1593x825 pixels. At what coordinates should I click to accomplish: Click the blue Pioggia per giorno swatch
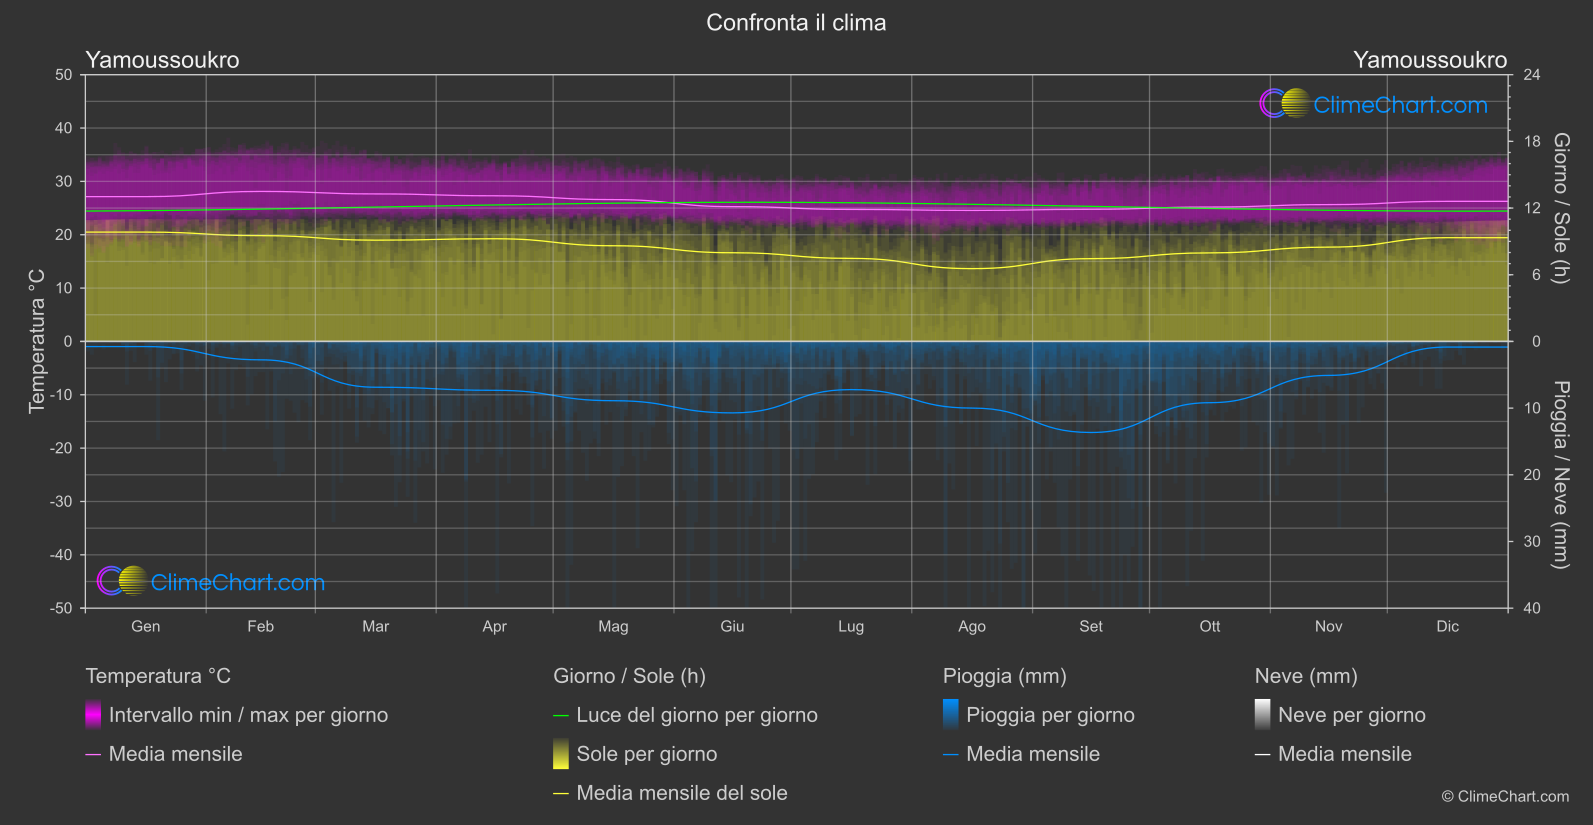951,714
